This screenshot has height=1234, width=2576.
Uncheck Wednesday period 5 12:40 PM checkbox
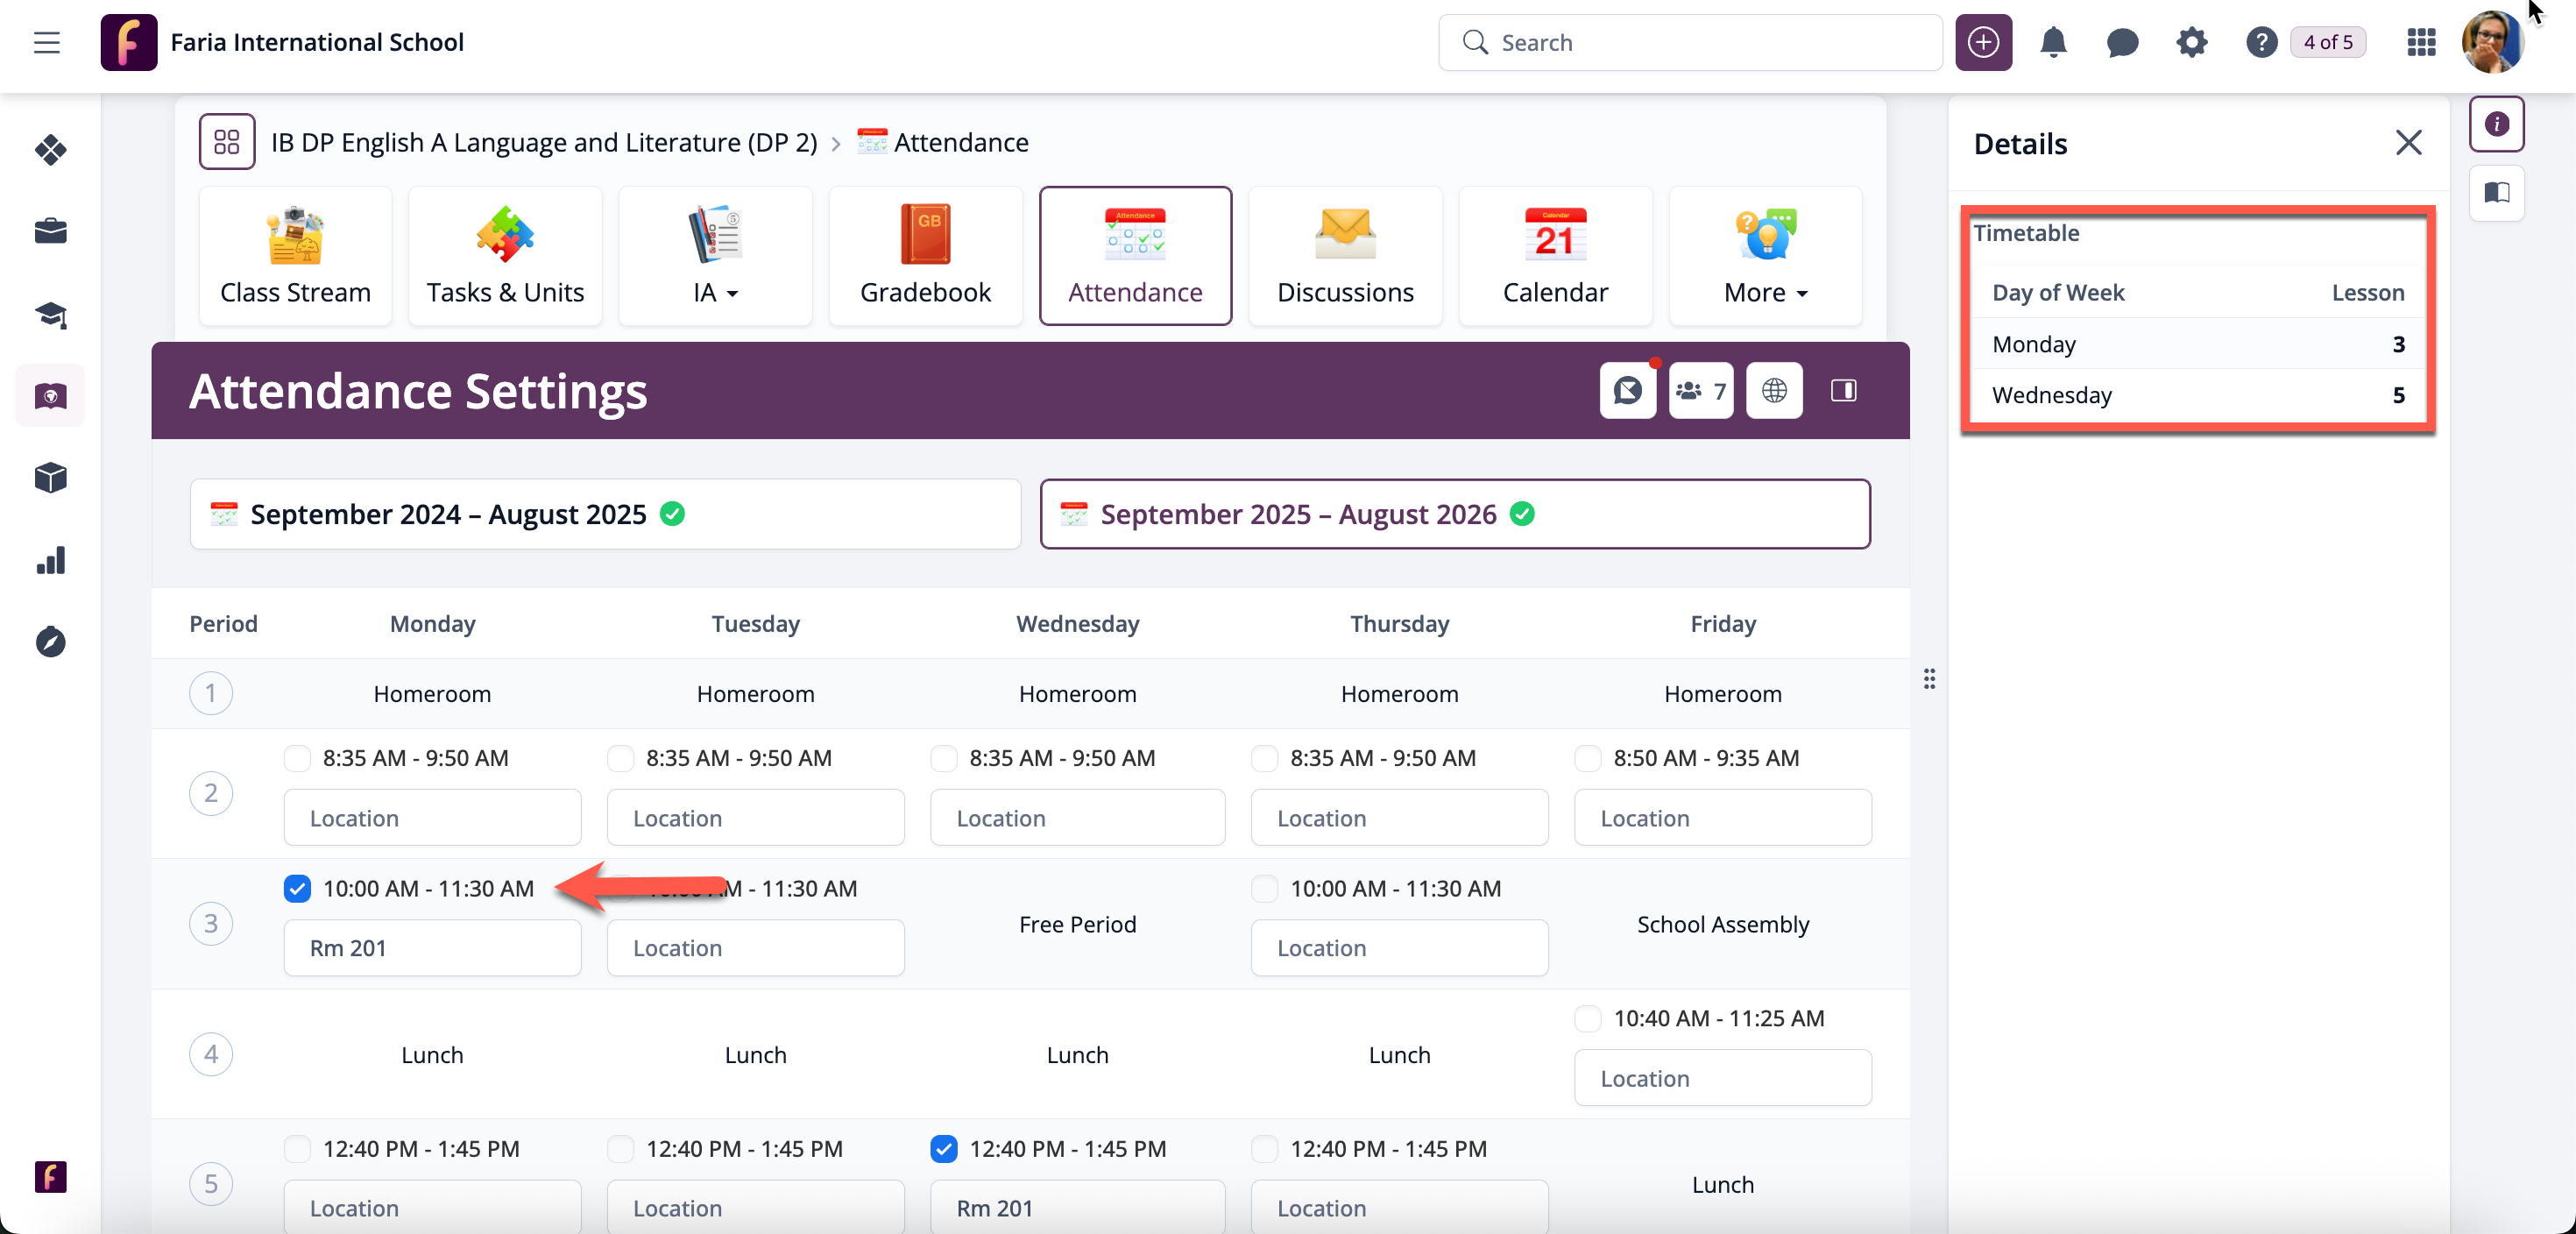coord(943,1148)
